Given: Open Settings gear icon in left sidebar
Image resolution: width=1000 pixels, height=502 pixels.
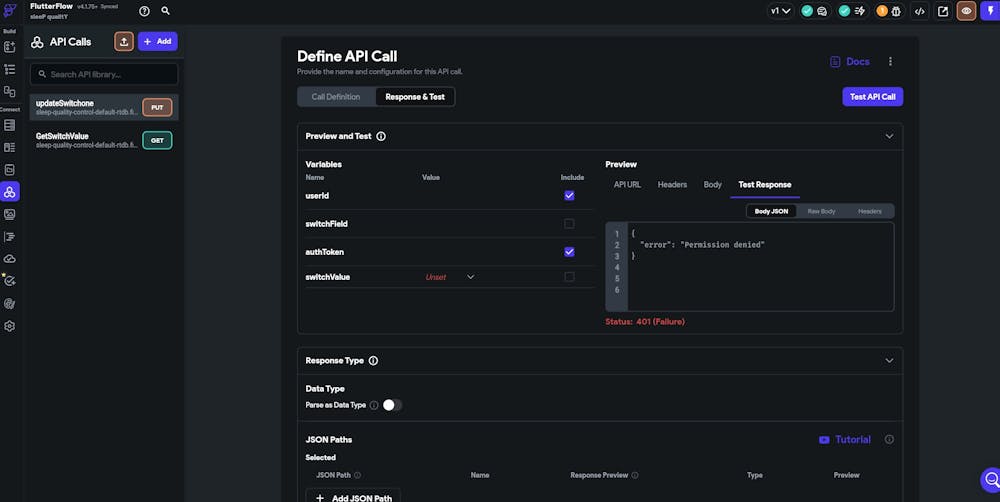Looking at the screenshot, I should click(10, 326).
